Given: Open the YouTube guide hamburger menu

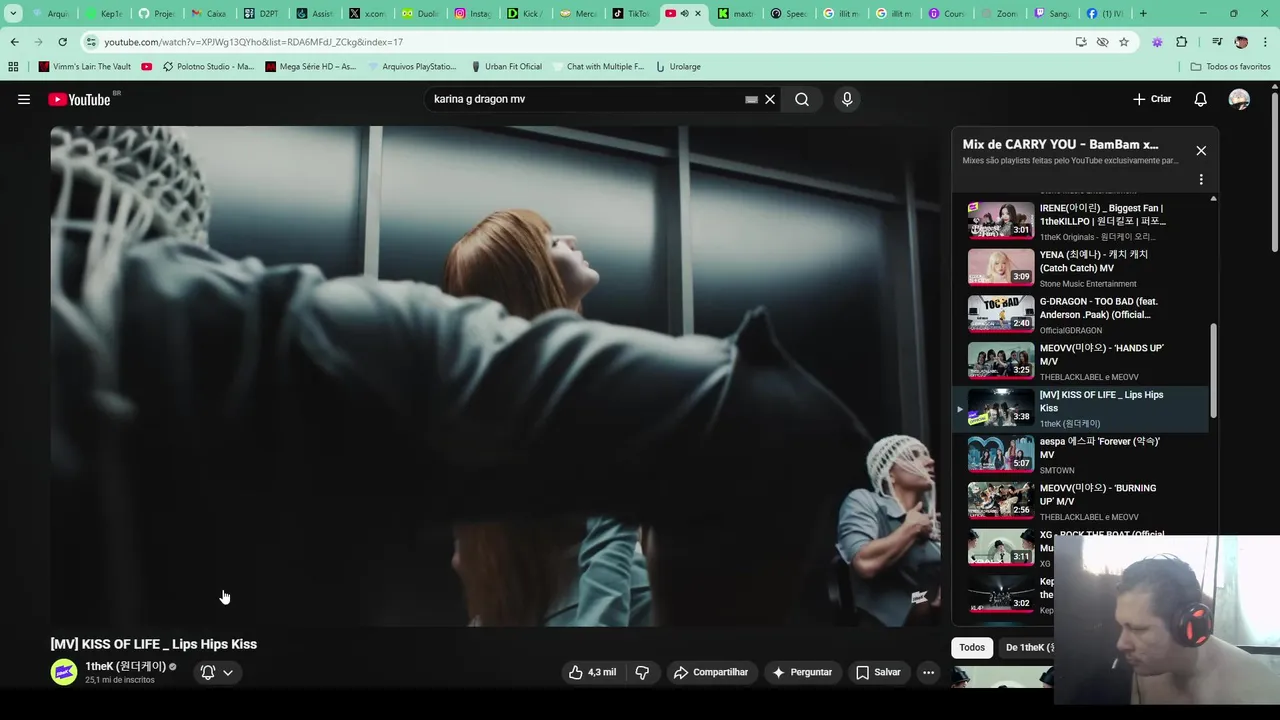Looking at the screenshot, I should point(24,99).
